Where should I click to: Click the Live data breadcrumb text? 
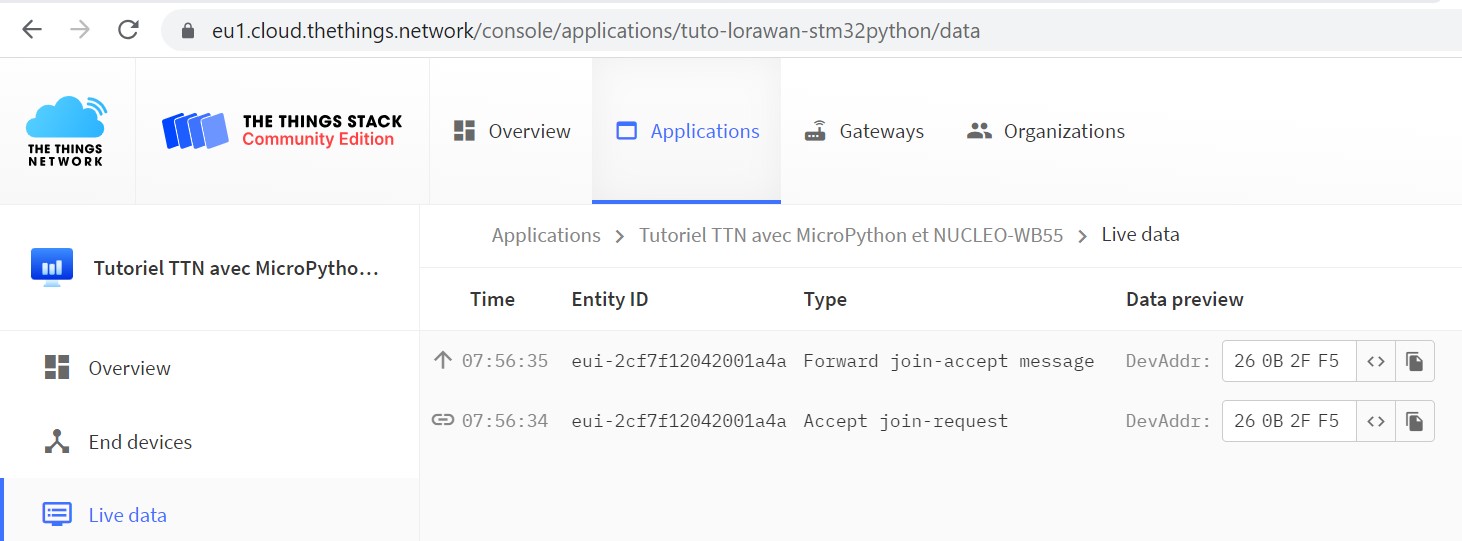point(1140,235)
